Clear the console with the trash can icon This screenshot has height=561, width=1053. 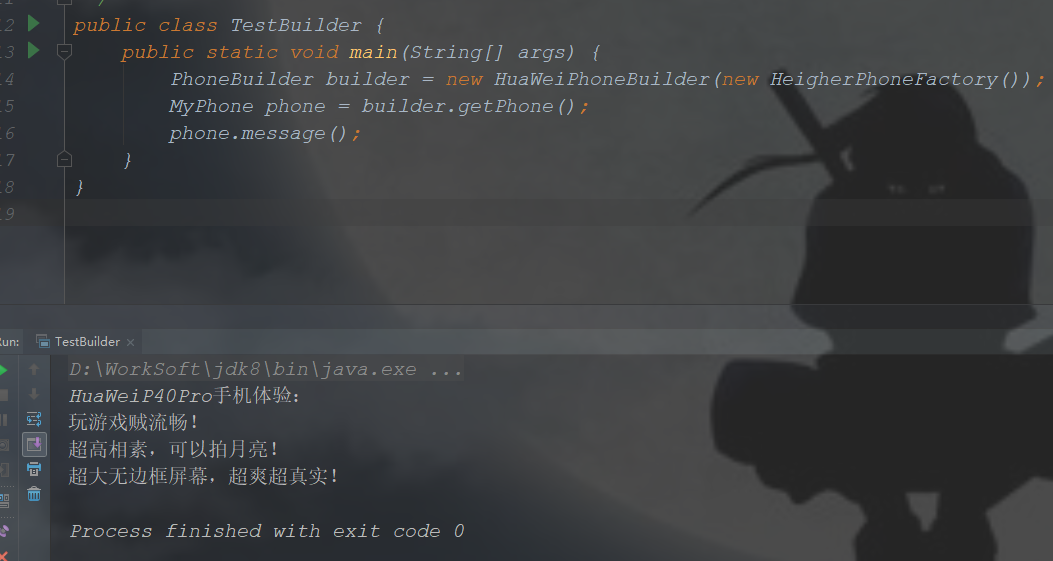(x=34, y=494)
